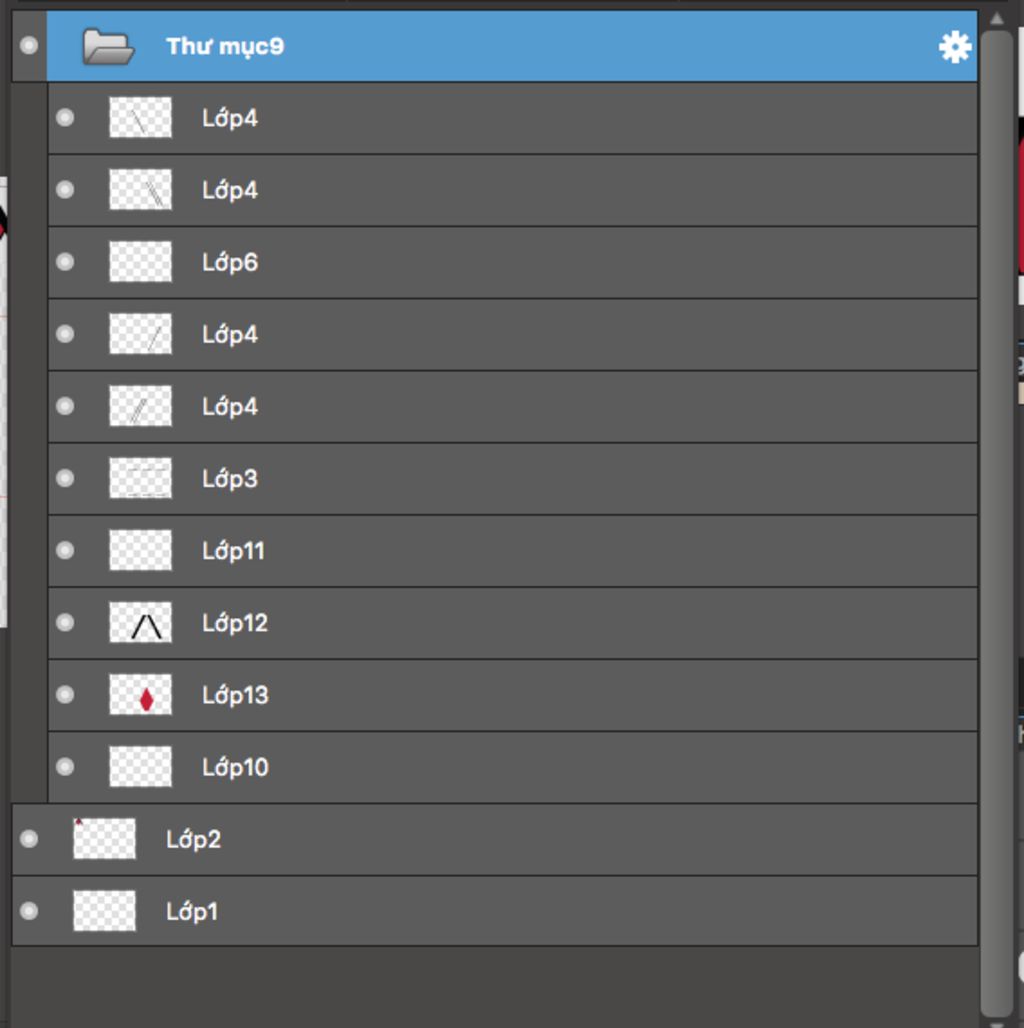This screenshot has height=1028, width=1024.
Task: Select the Lớp10 layer
Action: (x=235, y=767)
